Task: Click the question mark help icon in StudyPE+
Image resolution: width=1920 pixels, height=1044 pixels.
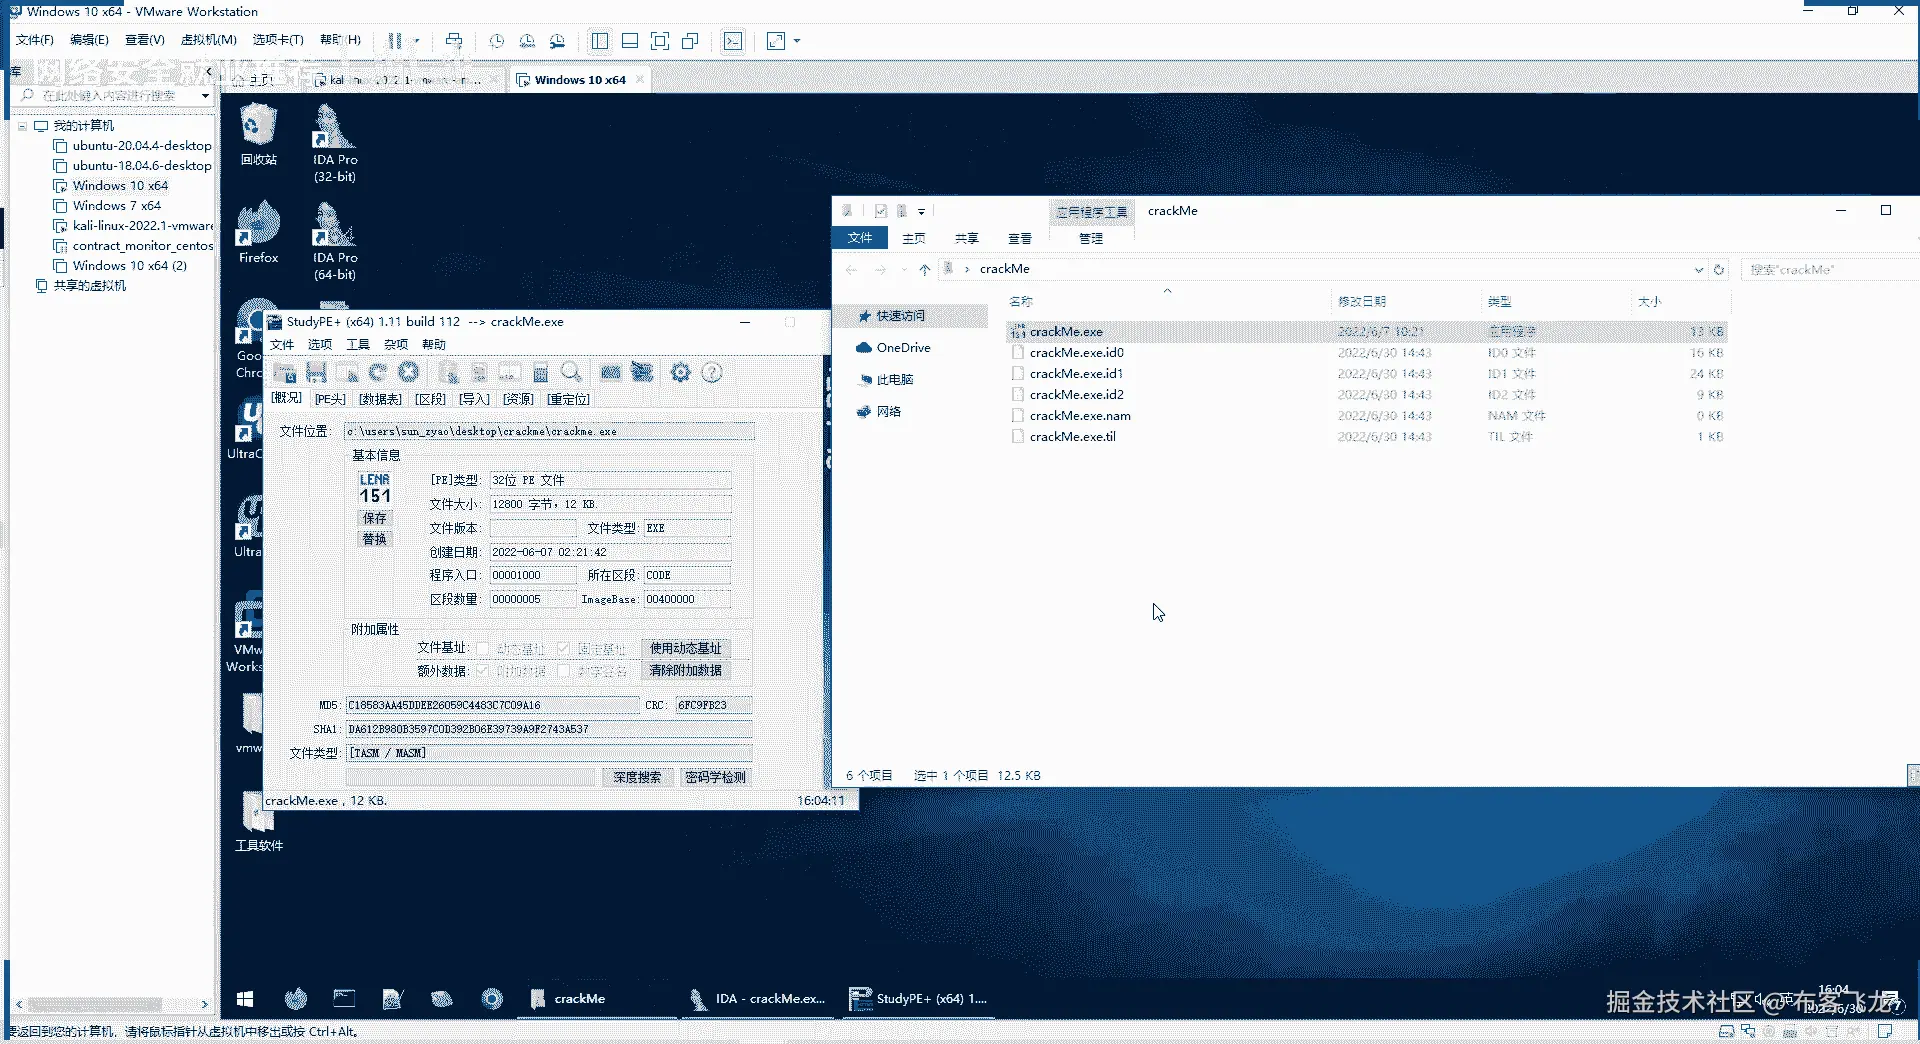Action: coord(712,373)
